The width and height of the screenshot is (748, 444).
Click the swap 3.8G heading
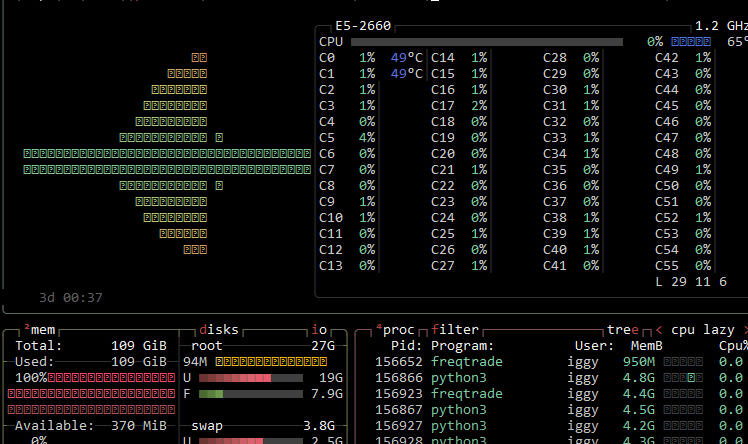point(263,426)
